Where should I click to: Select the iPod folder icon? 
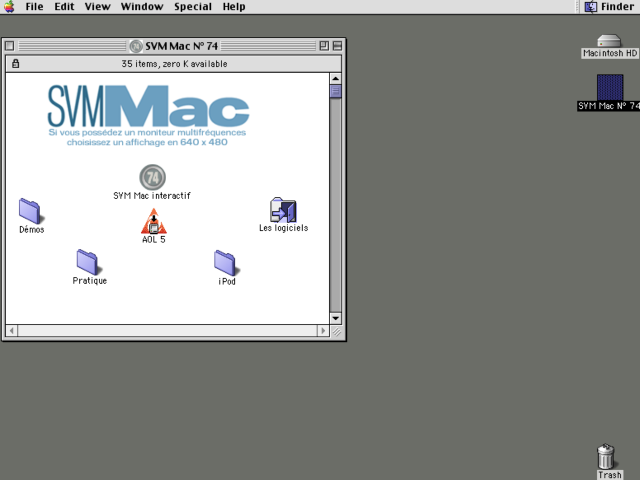[226, 263]
